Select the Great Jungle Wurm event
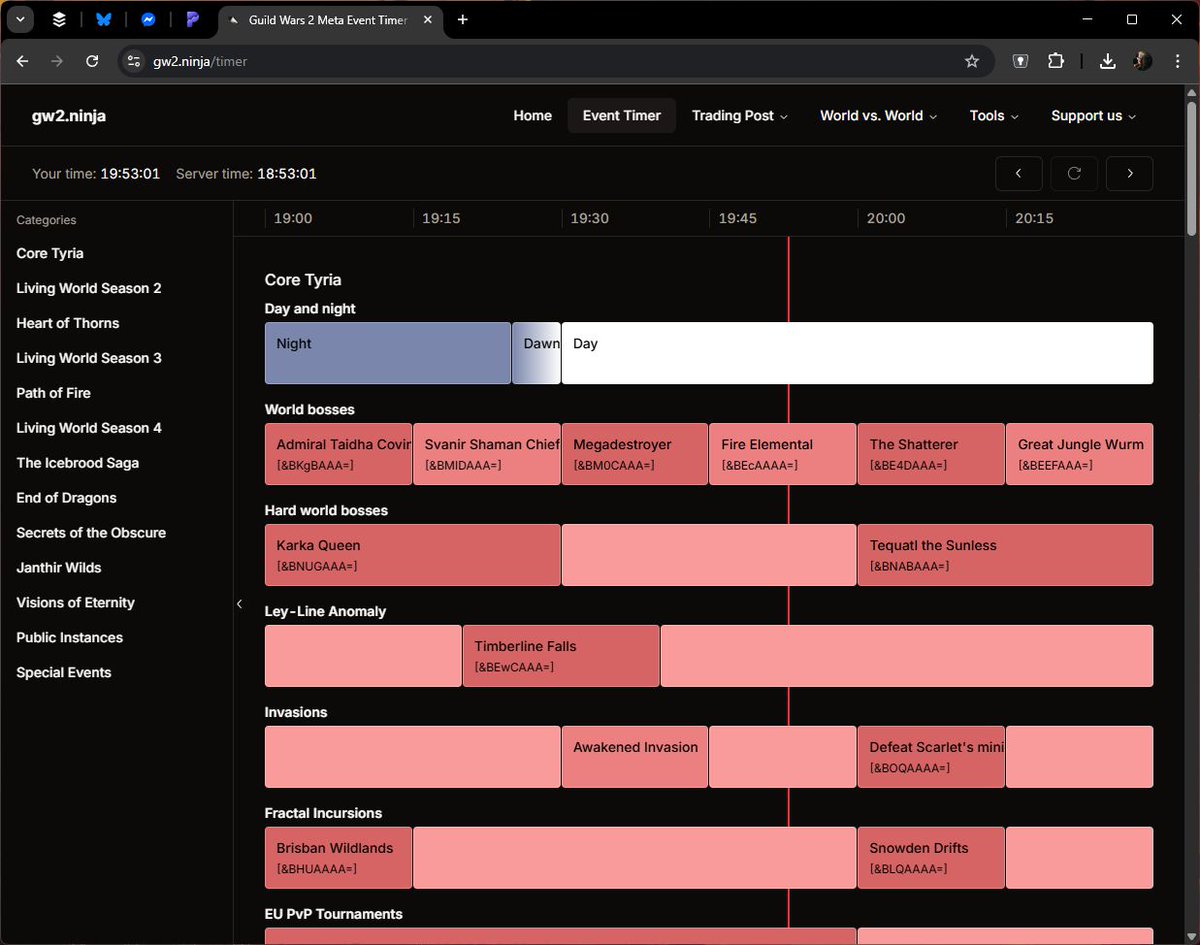The width and height of the screenshot is (1200, 945). coord(1080,454)
